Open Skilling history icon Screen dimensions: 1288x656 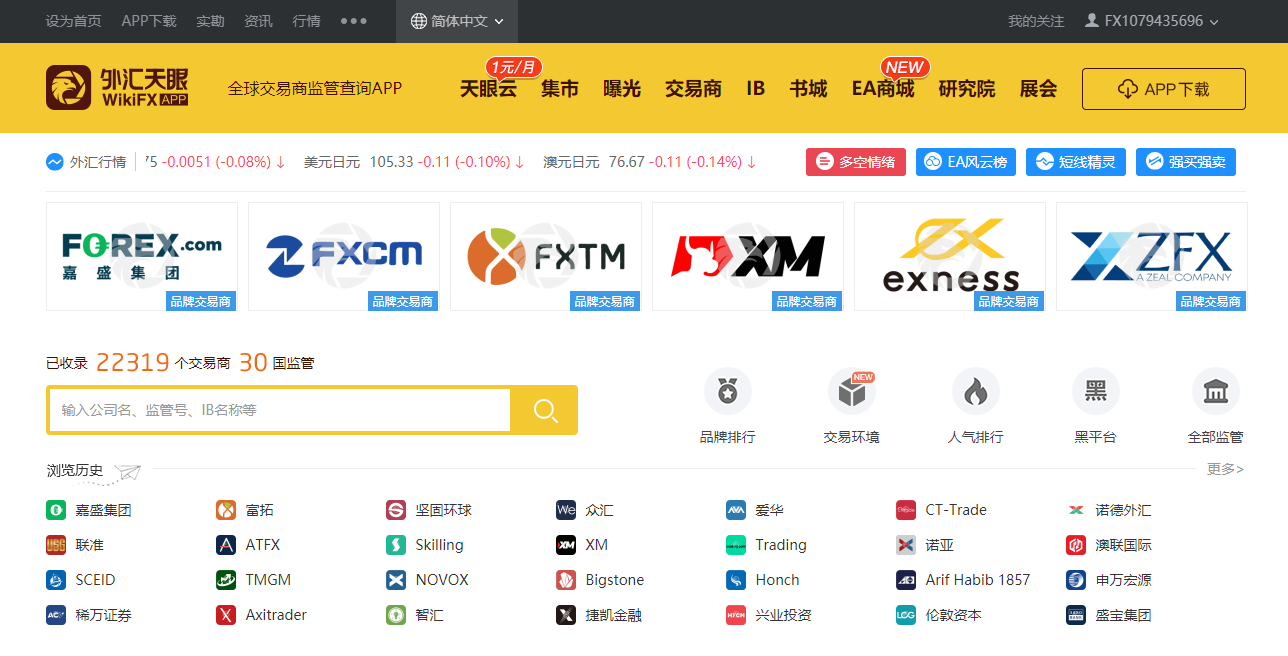(x=396, y=545)
